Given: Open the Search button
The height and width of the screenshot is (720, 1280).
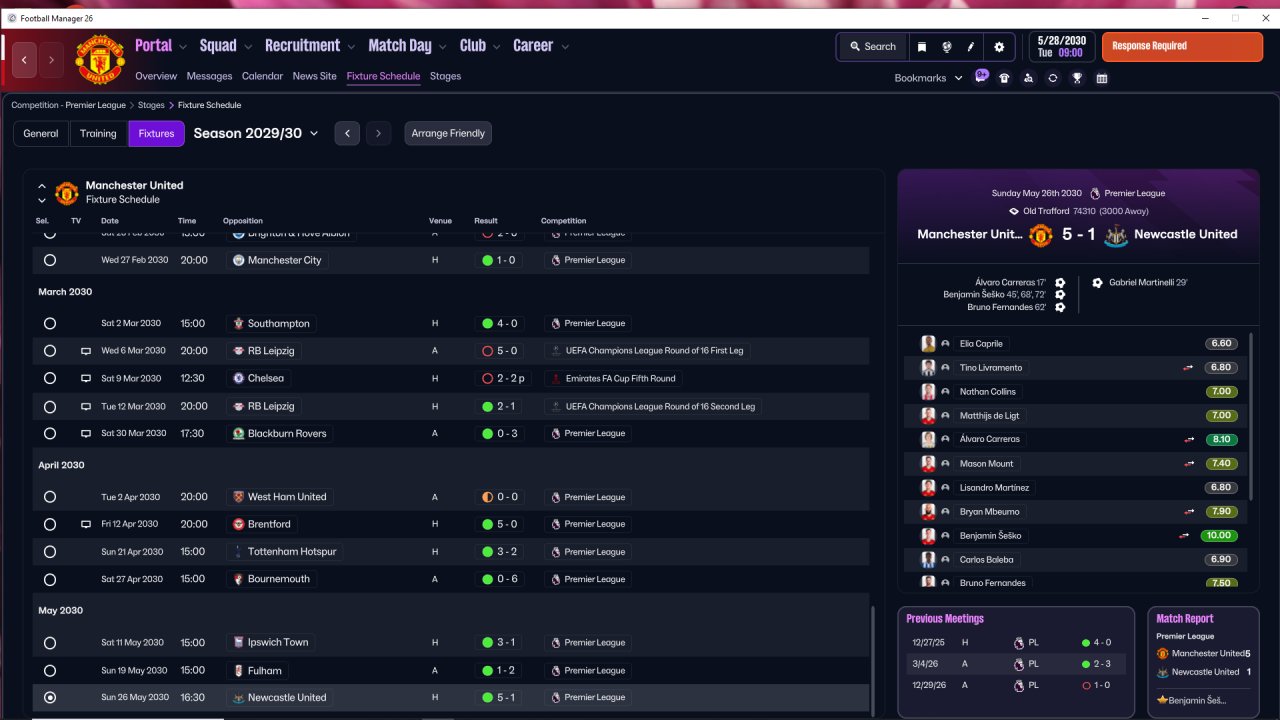Looking at the screenshot, I should pos(873,47).
